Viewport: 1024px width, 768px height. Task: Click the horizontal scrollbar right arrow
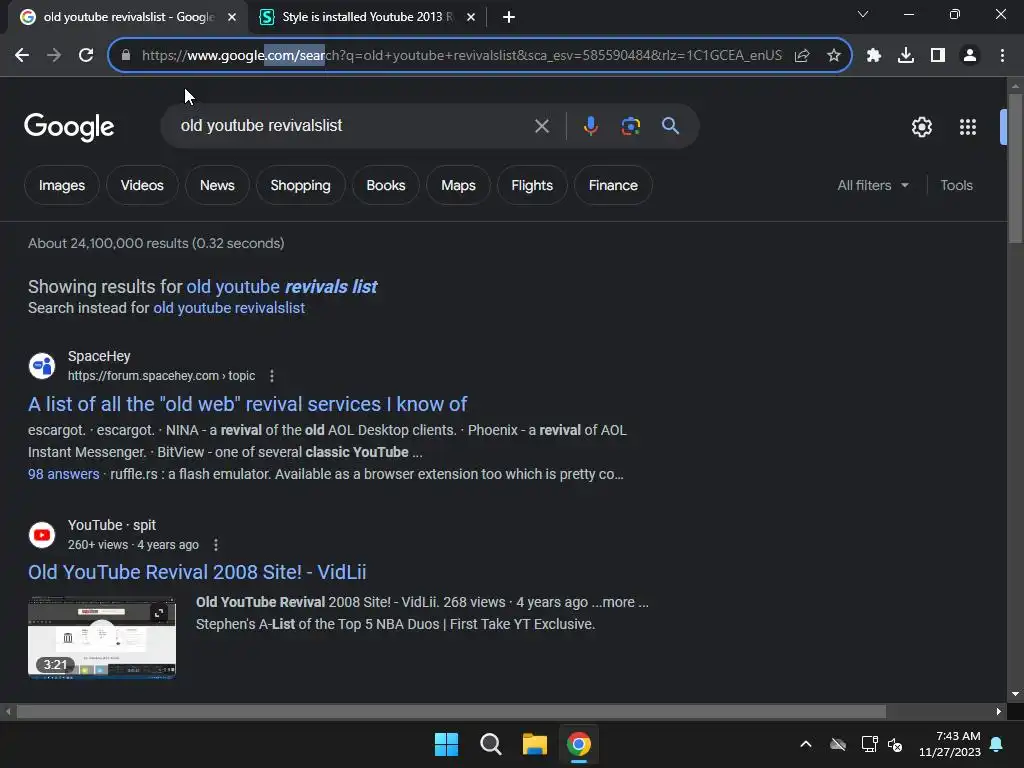click(999, 711)
